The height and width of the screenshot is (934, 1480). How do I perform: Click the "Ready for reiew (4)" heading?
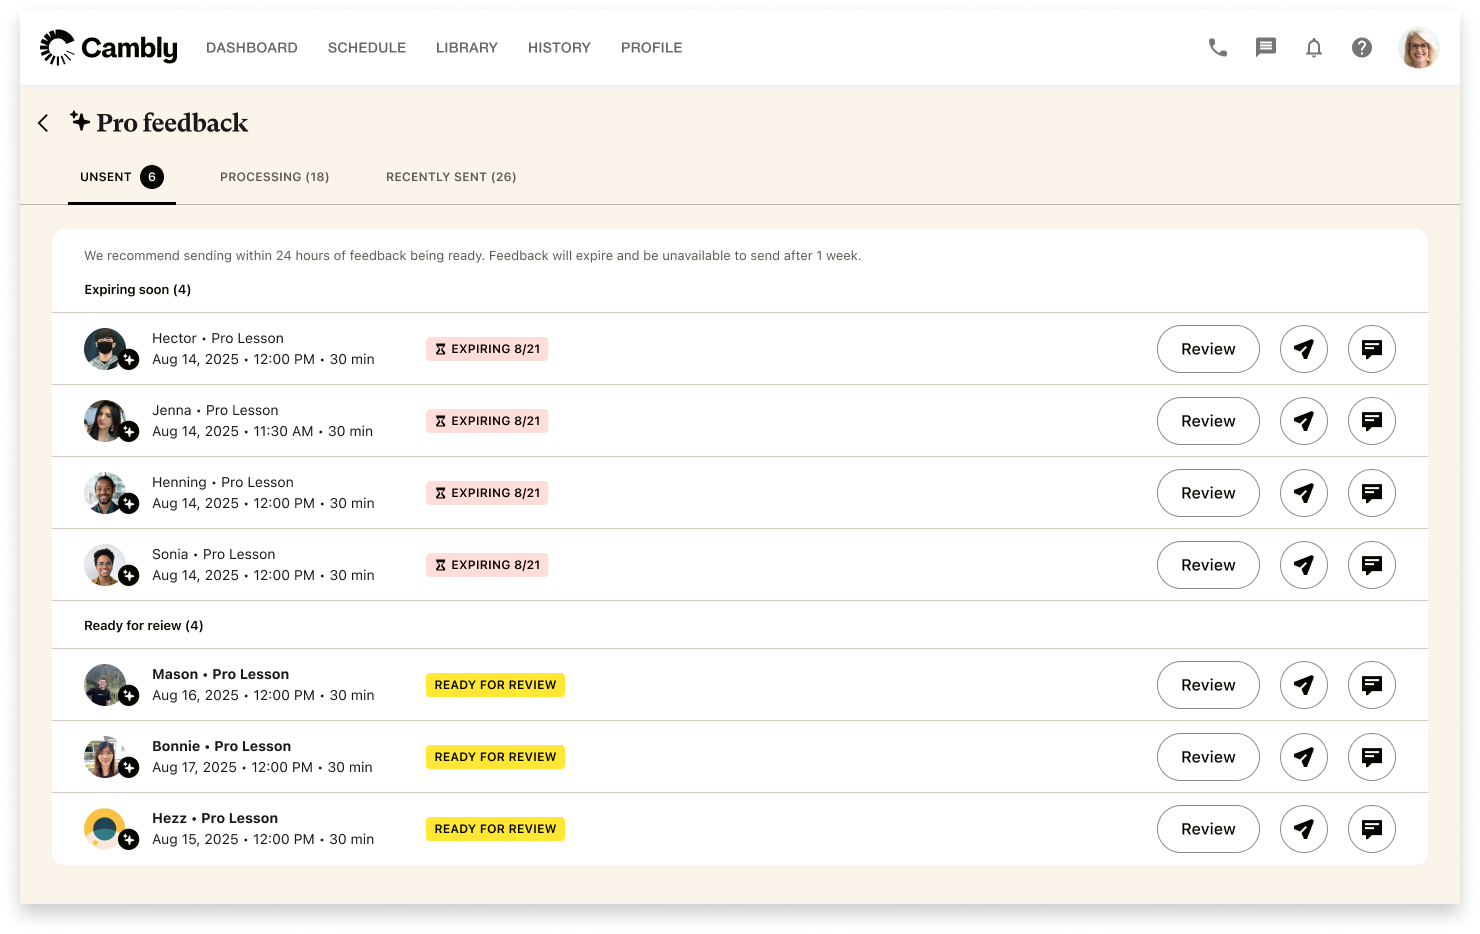pyautogui.click(x=144, y=626)
